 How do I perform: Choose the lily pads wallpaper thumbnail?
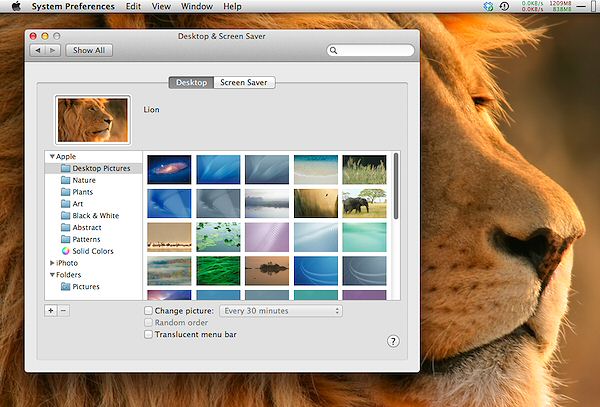pyautogui.click(x=218, y=237)
